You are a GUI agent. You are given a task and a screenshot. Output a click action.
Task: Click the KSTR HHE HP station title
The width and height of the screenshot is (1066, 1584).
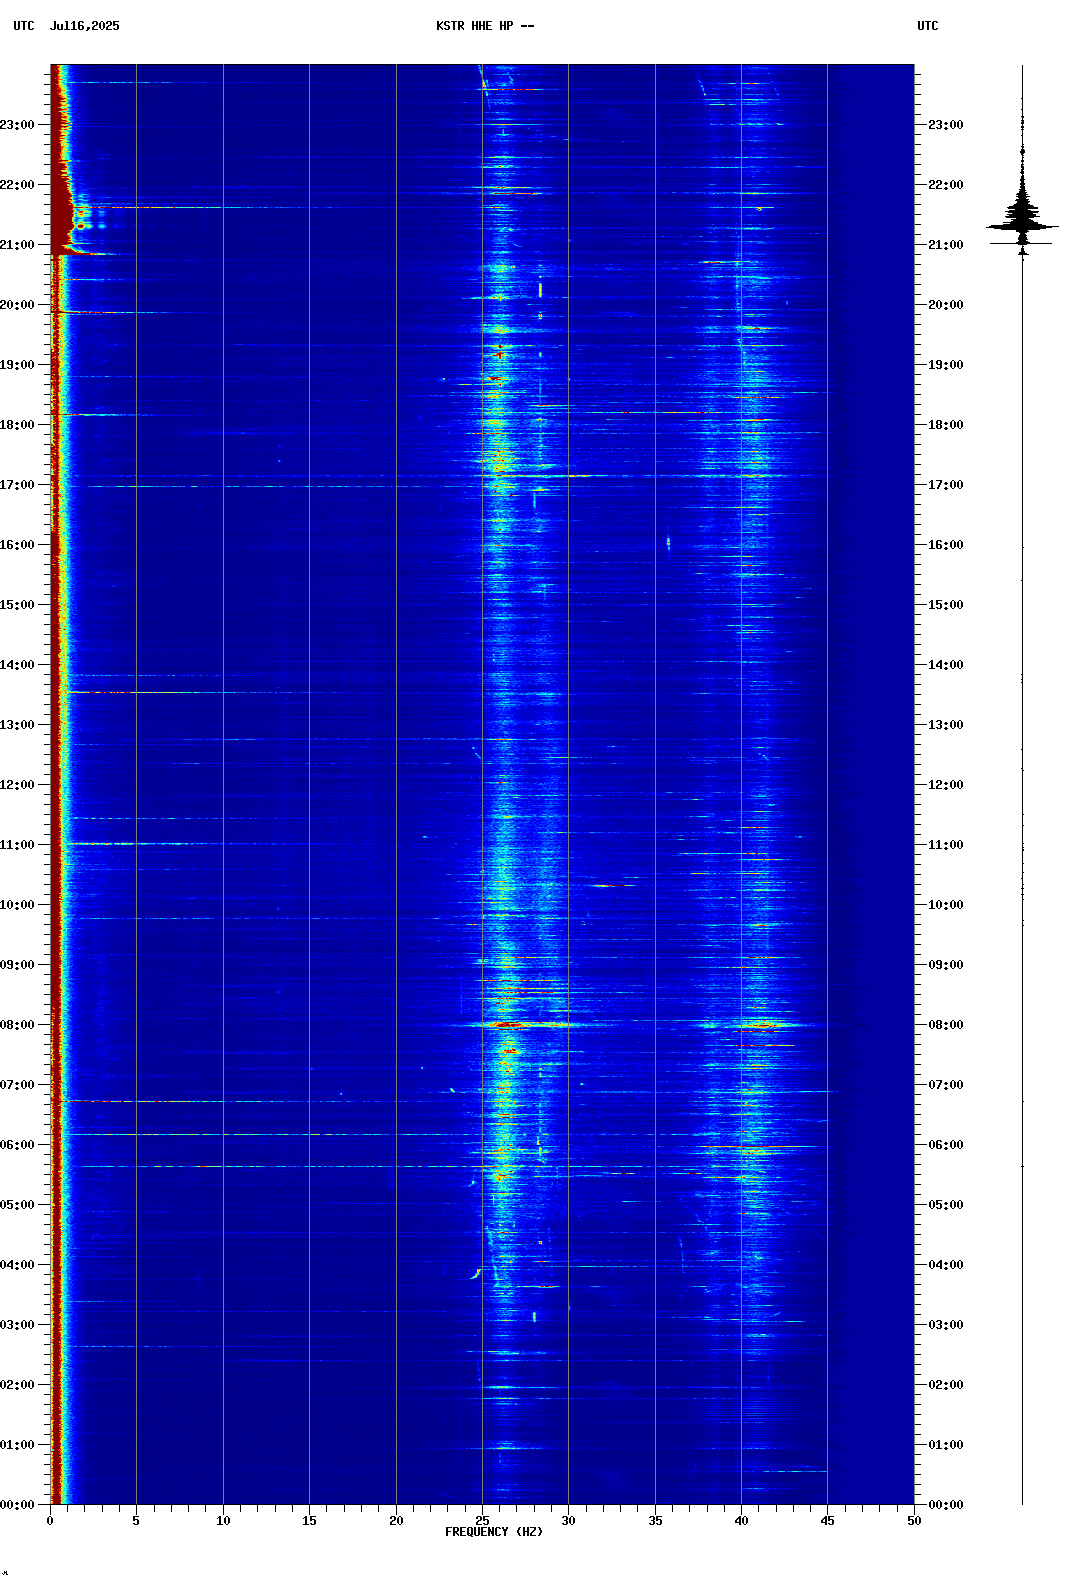tap(484, 26)
